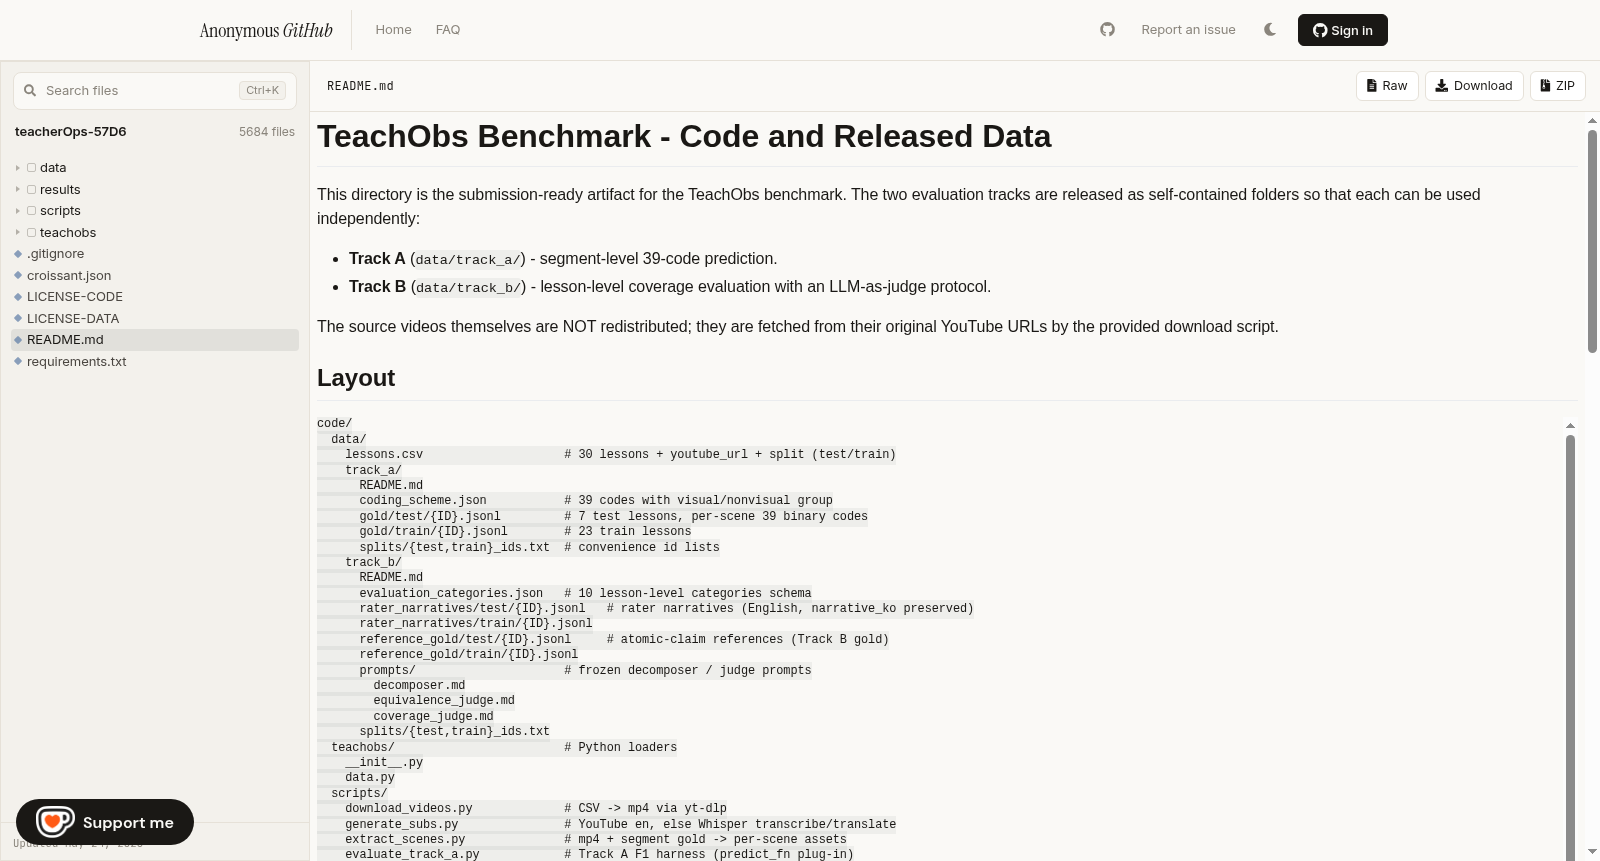Download the README file
Viewport: 1600px width, 861px height.
[x=1474, y=86]
